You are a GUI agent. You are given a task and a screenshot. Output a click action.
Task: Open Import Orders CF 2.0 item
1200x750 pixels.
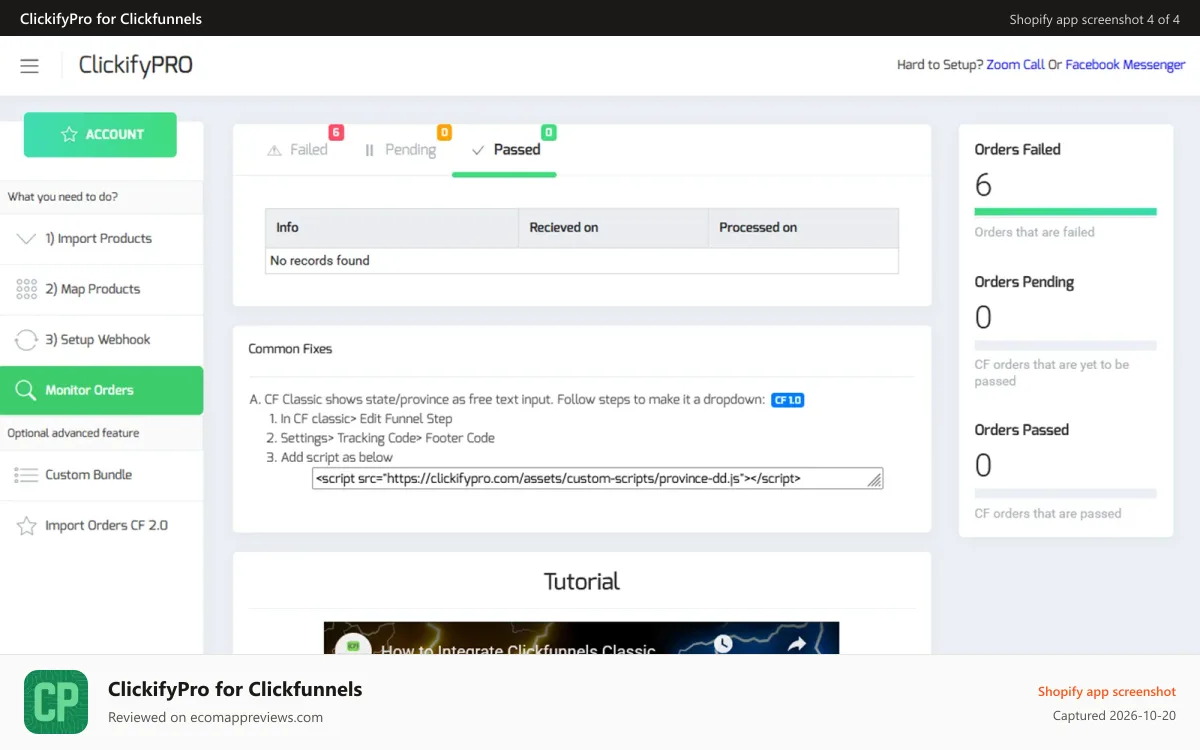[102, 526]
